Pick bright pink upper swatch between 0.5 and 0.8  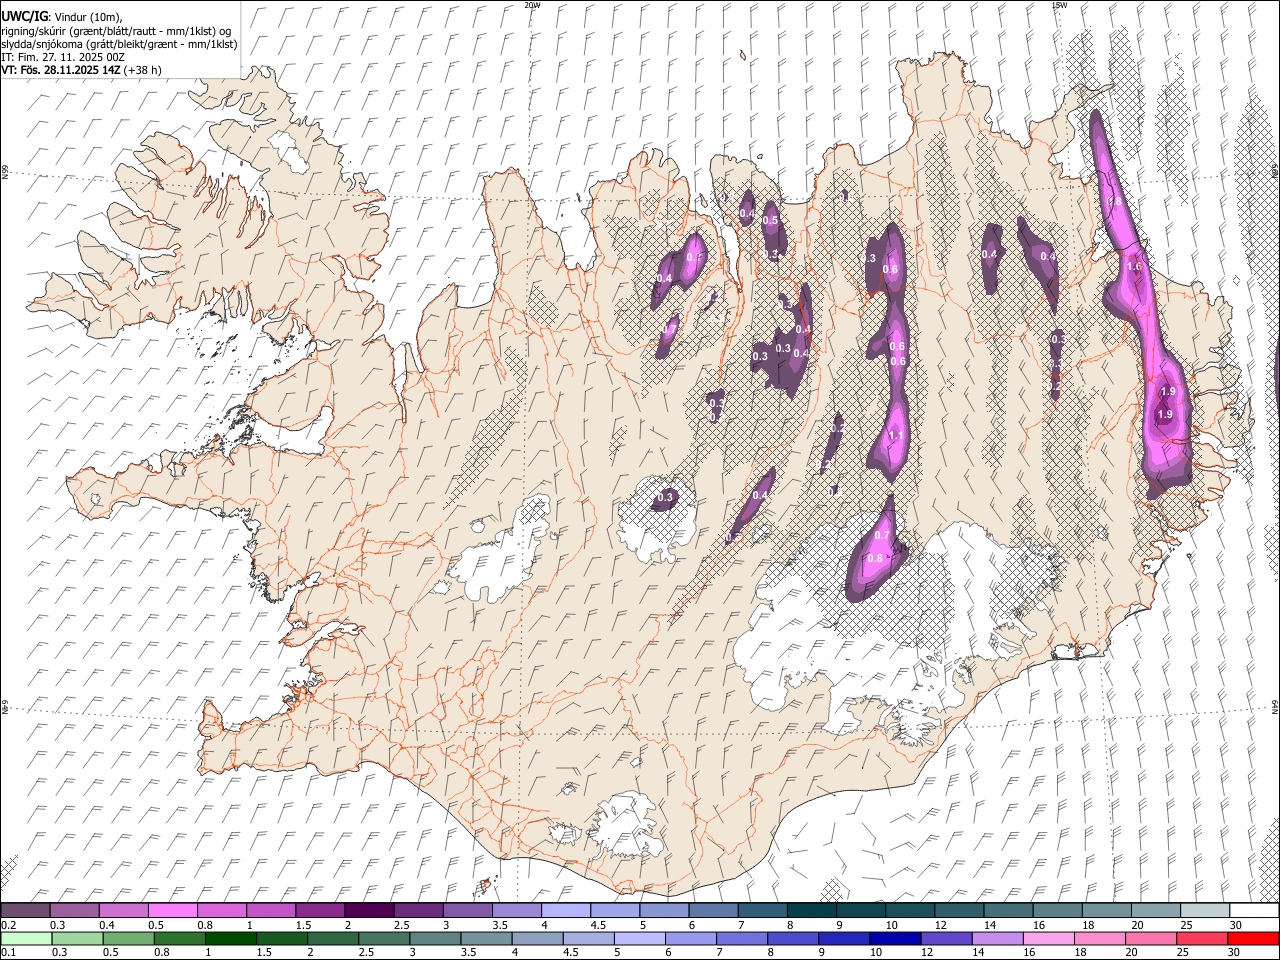click(x=172, y=911)
